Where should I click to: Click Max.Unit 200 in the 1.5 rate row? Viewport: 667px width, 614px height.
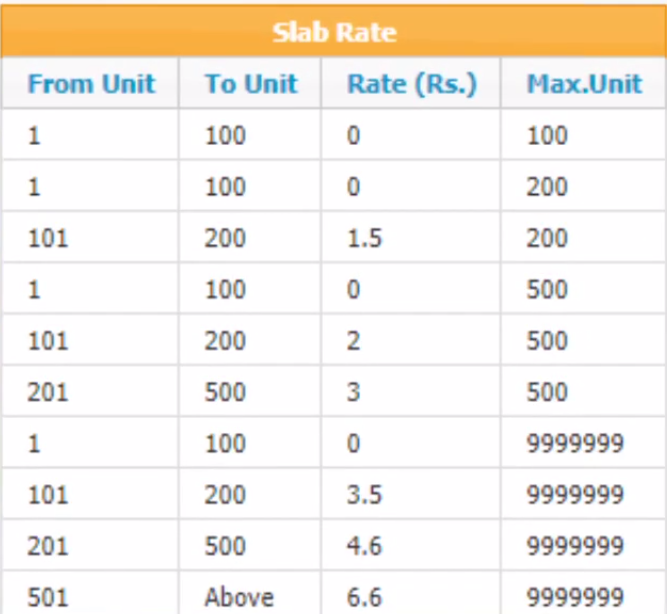pos(584,237)
